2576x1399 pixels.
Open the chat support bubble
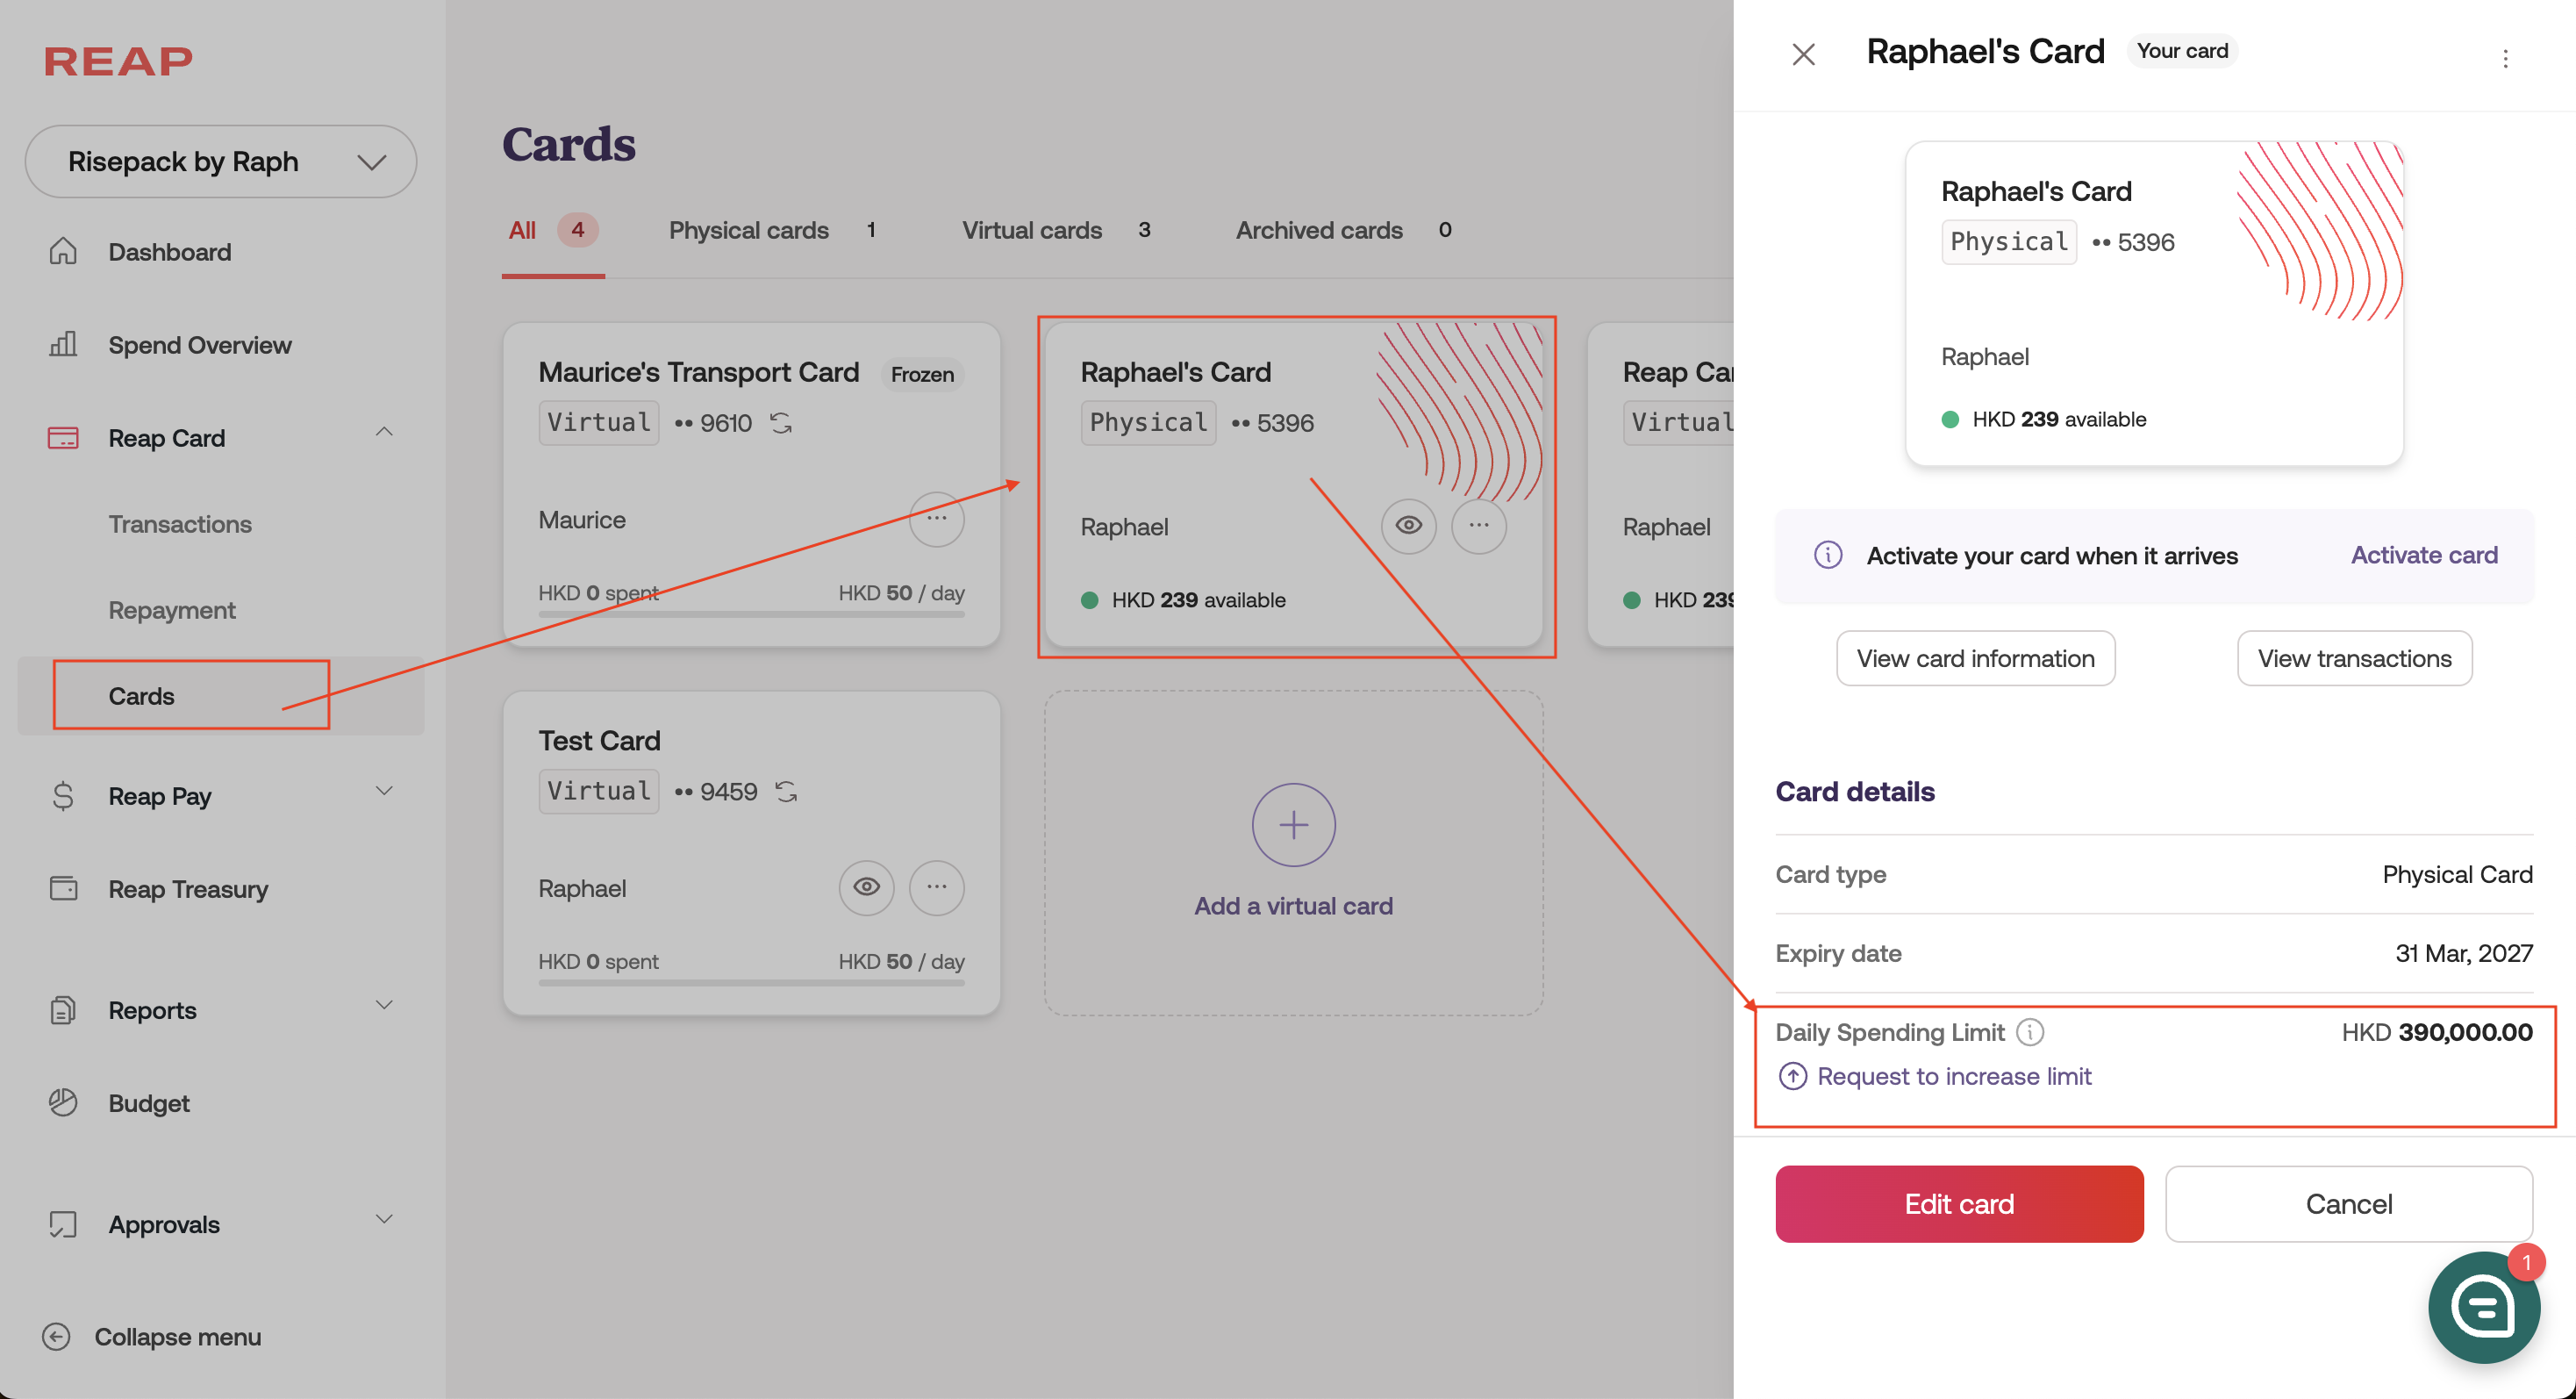pos(2483,1307)
